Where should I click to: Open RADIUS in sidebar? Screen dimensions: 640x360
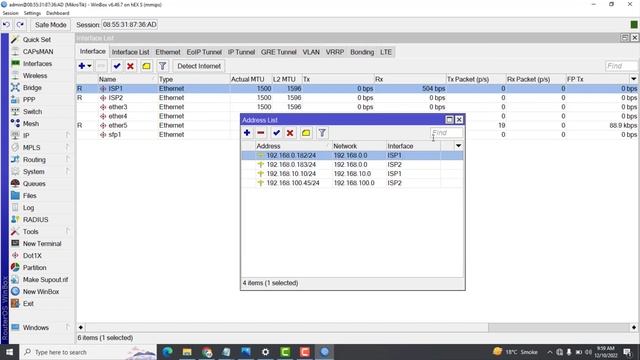pos(36,220)
